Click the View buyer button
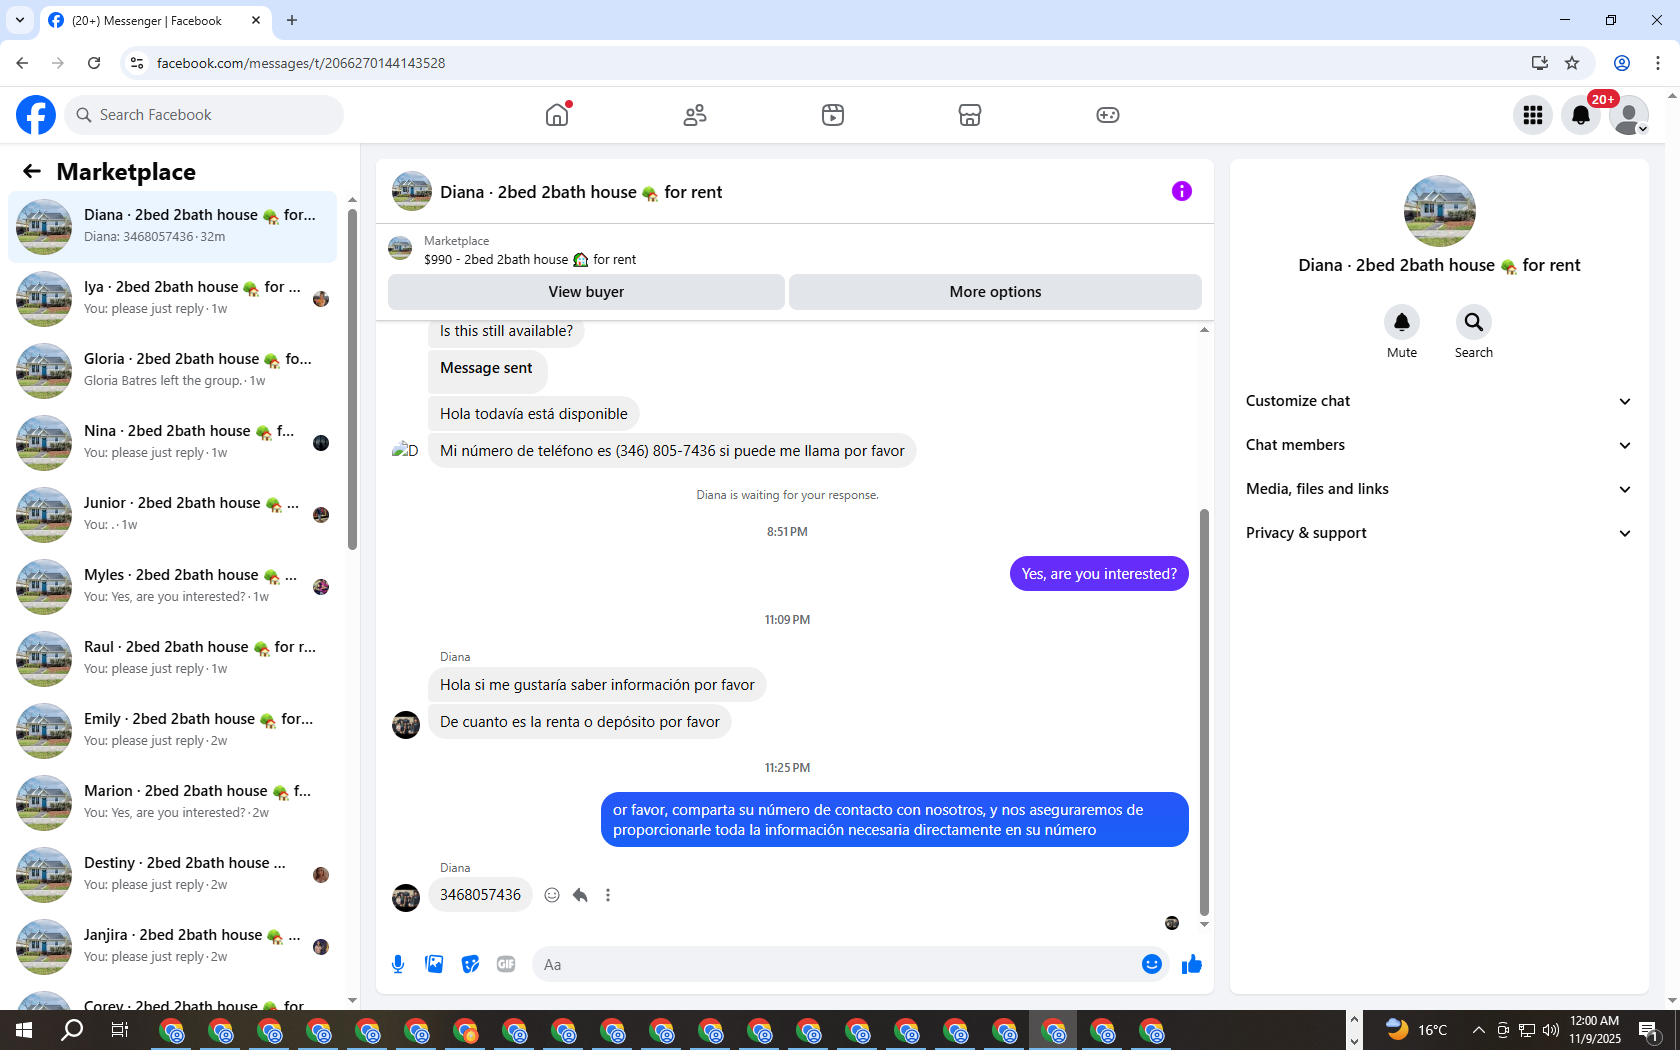This screenshot has width=1680, height=1050. [586, 292]
